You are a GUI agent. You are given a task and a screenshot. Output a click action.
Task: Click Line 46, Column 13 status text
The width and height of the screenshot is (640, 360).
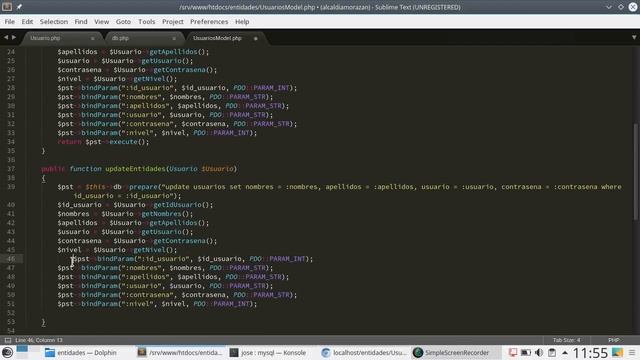[x=39, y=340]
